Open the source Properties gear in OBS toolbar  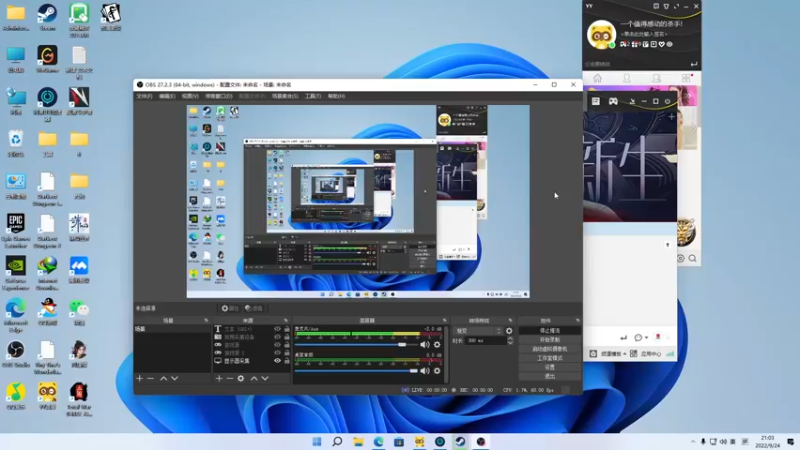230,308
